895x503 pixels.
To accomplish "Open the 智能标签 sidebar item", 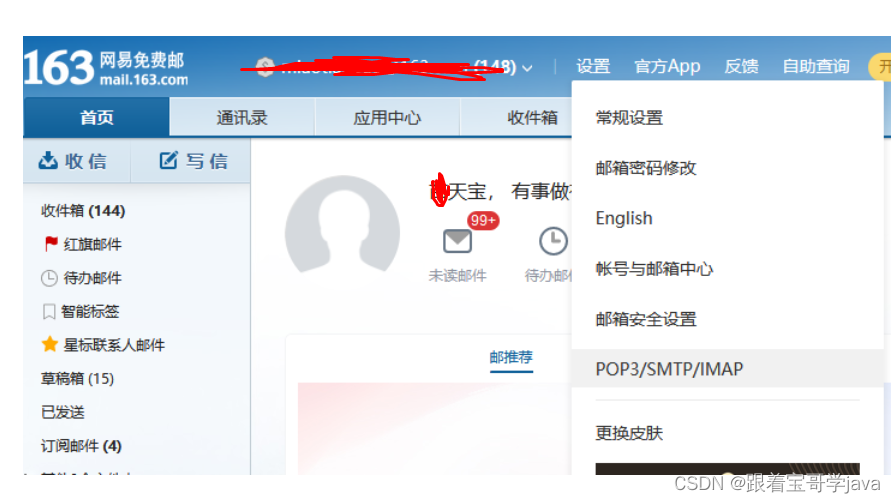I will pos(90,311).
